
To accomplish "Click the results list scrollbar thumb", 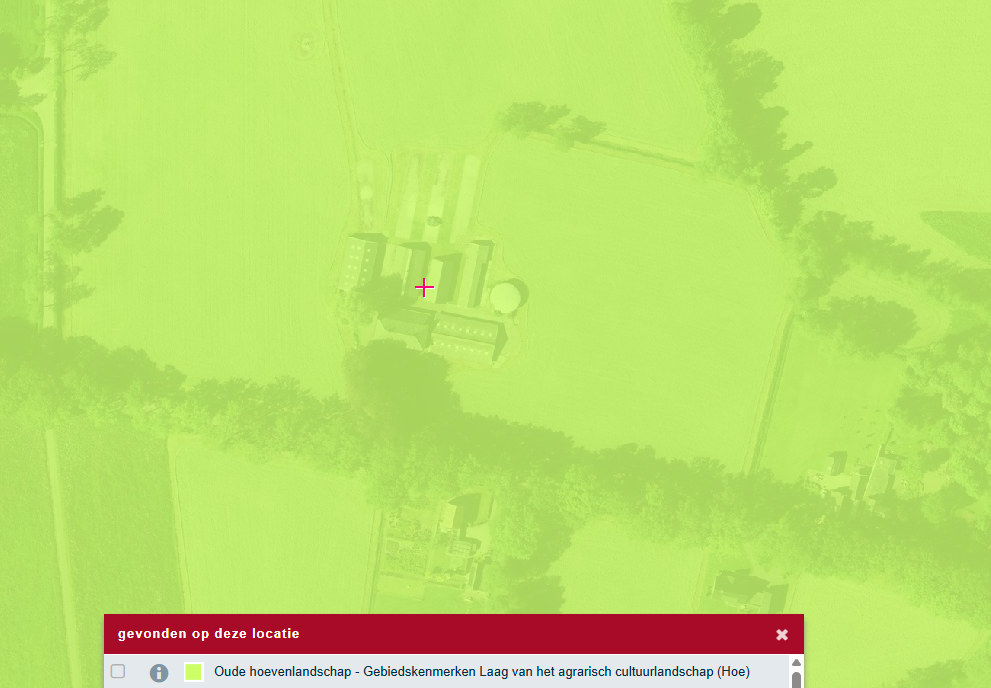I will [796, 680].
